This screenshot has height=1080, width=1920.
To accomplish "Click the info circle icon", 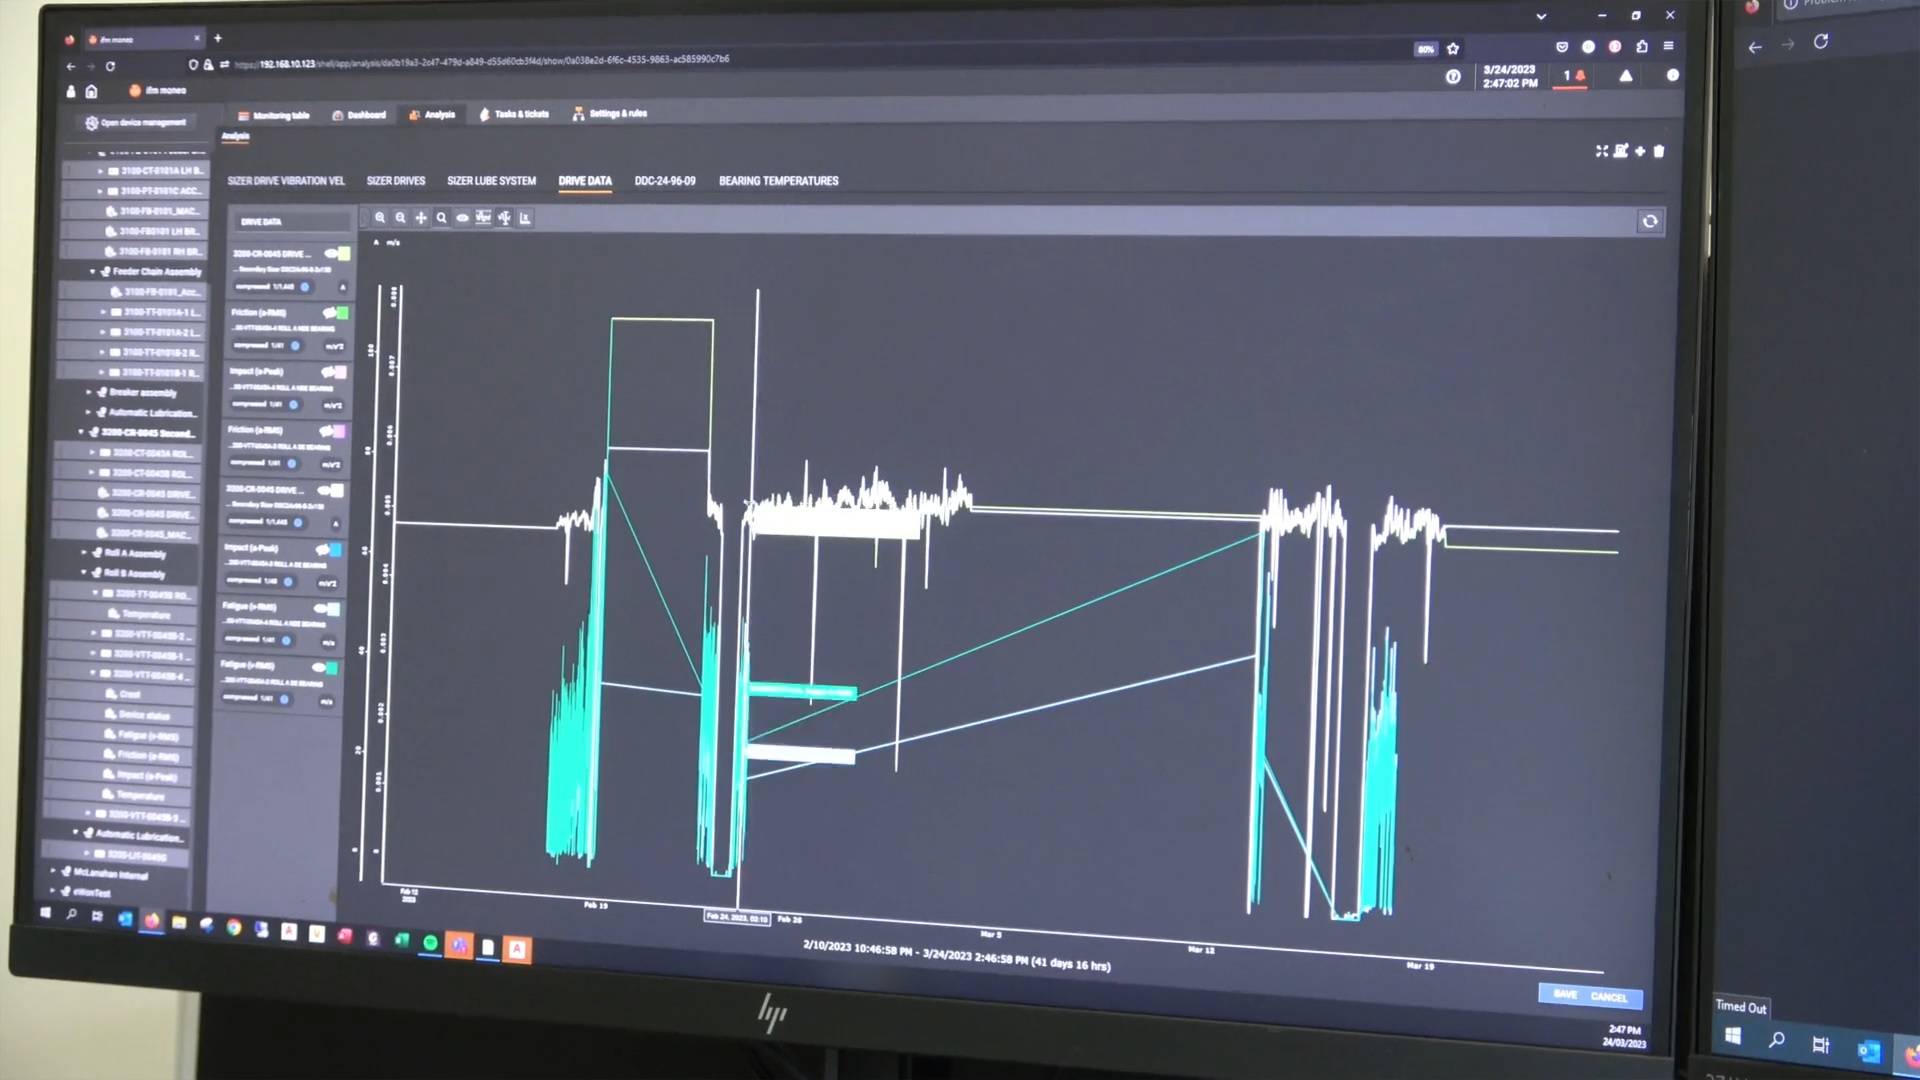I will click(1672, 75).
